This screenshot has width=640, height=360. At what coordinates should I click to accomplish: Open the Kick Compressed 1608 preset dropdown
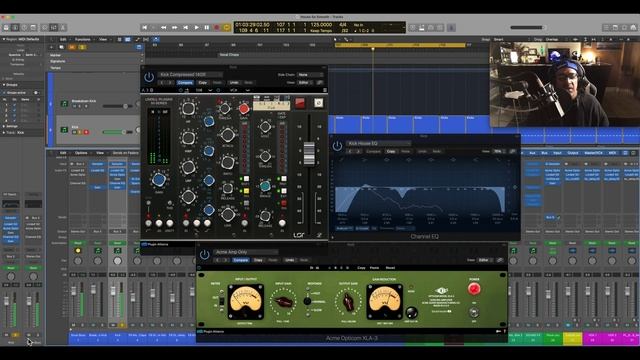(190, 75)
